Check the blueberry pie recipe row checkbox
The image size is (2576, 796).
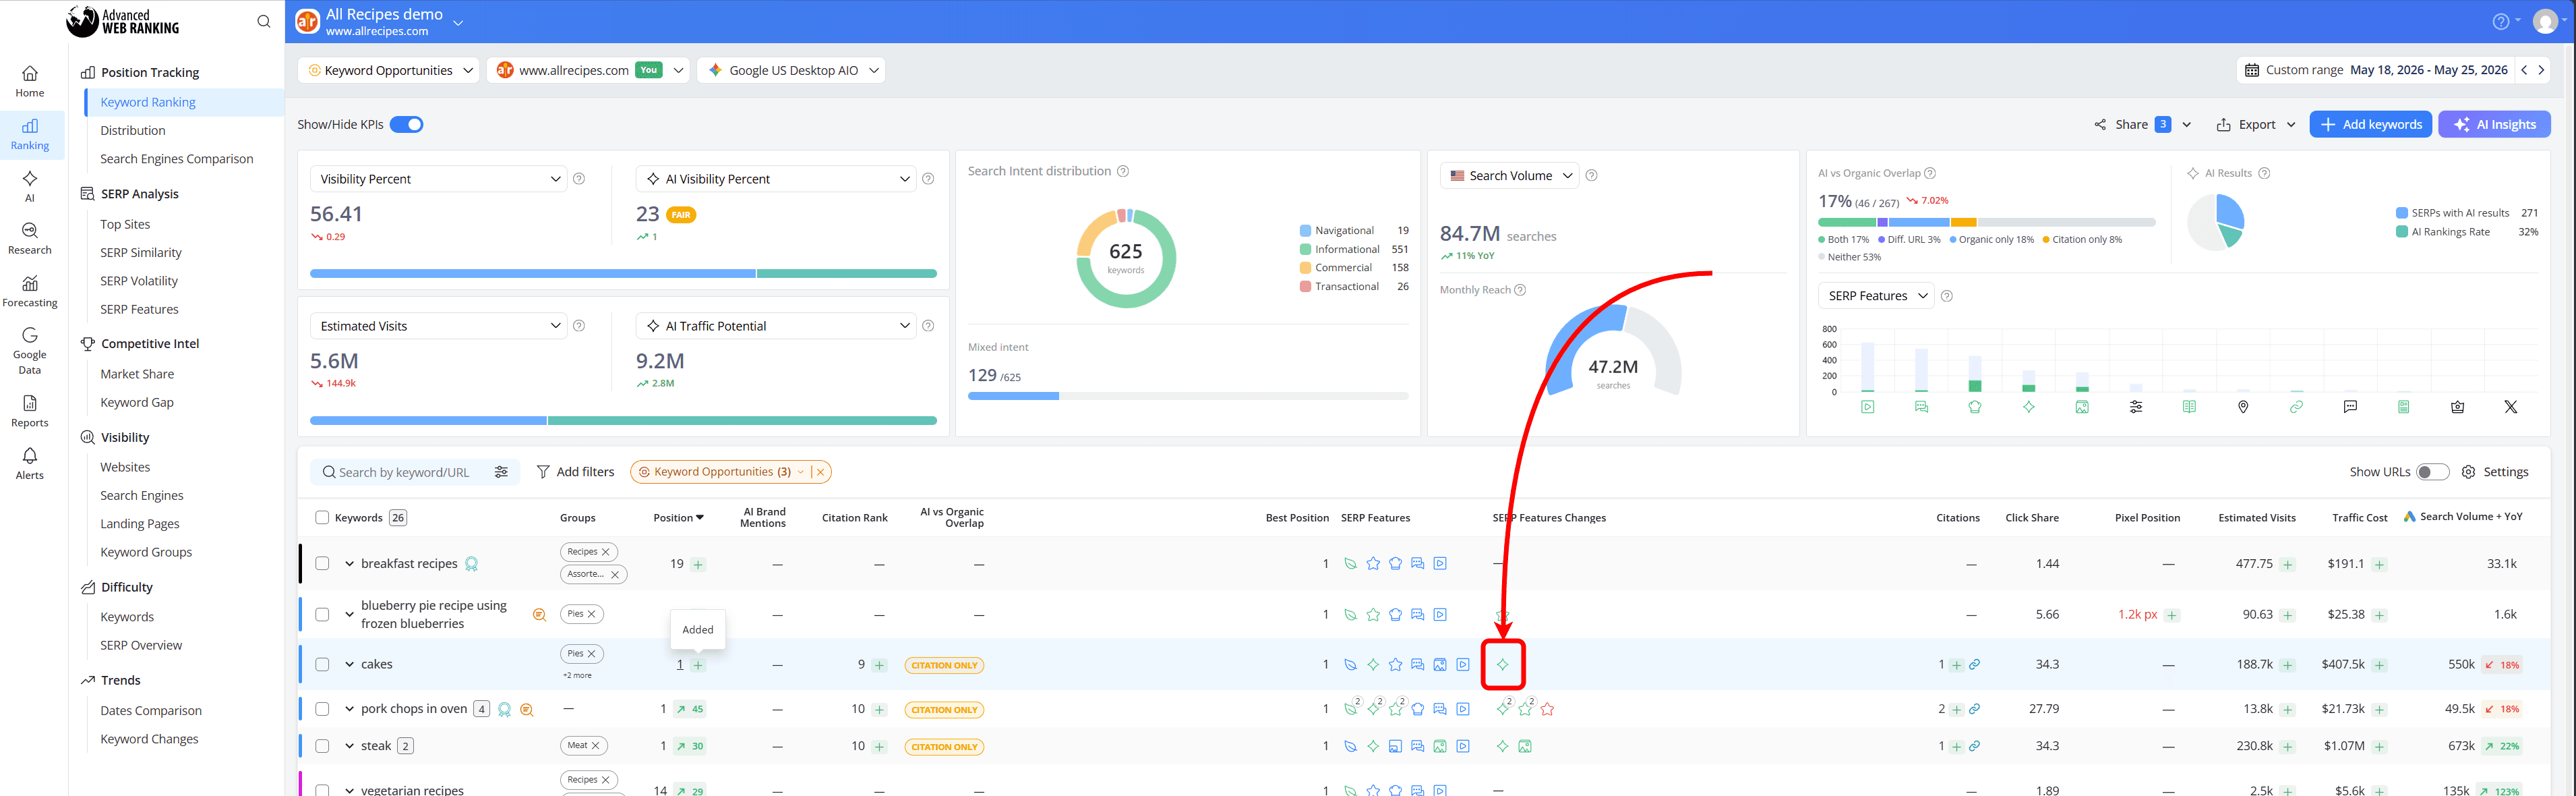[x=322, y=615]
